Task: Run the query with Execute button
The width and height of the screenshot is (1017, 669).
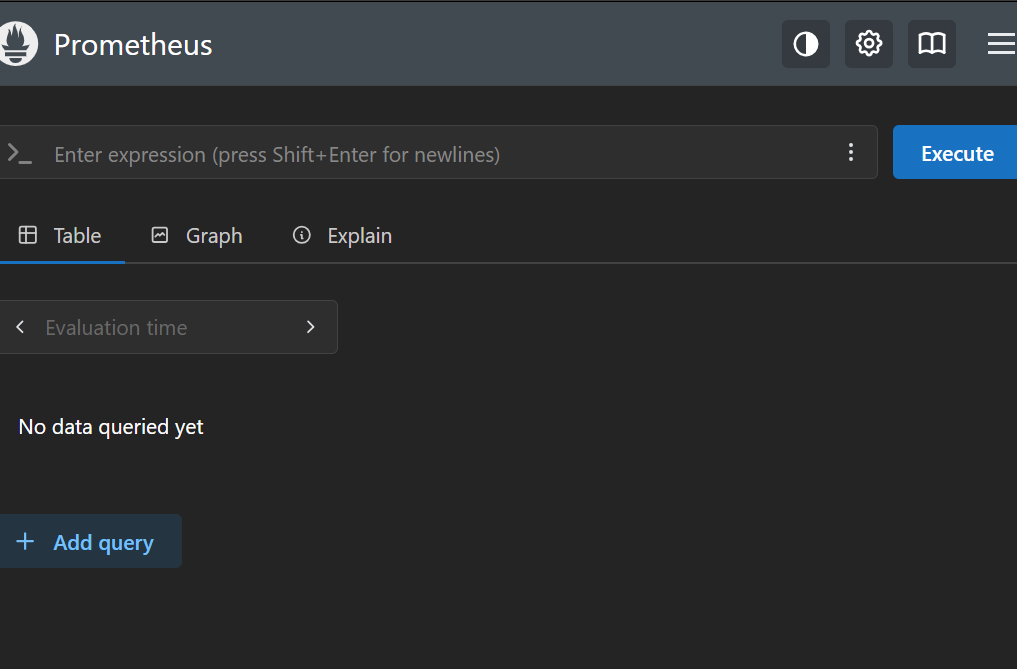Action: 957,152
